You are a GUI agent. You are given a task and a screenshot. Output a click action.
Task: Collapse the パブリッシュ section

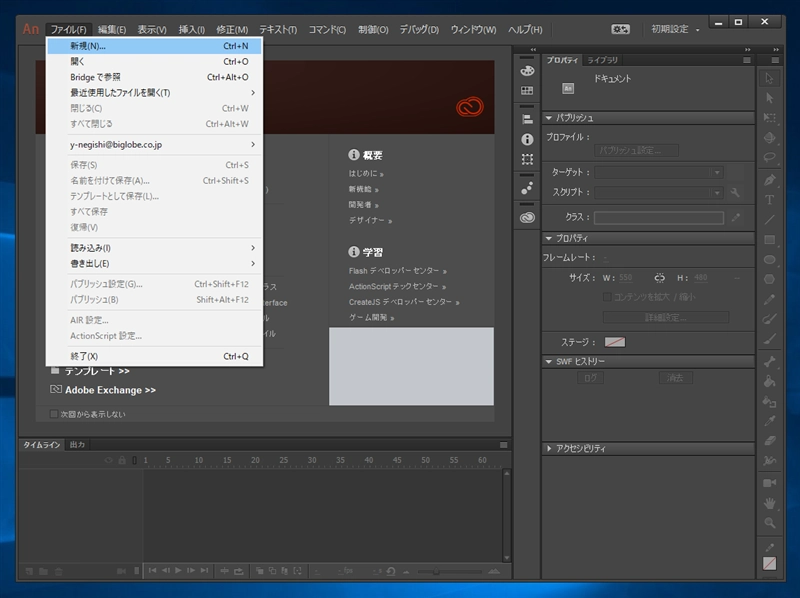coord(549,118)
